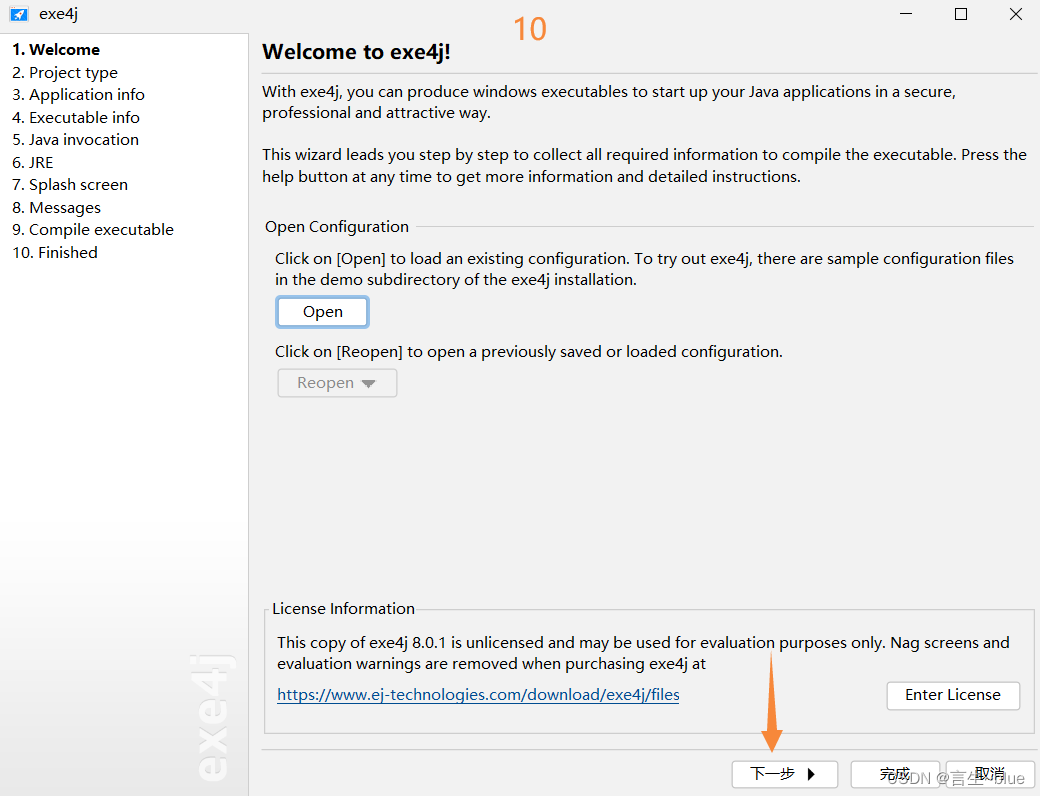Click the "Open Configuration" section label
Screen dimensions: 1040x796
tap(337, 227)
